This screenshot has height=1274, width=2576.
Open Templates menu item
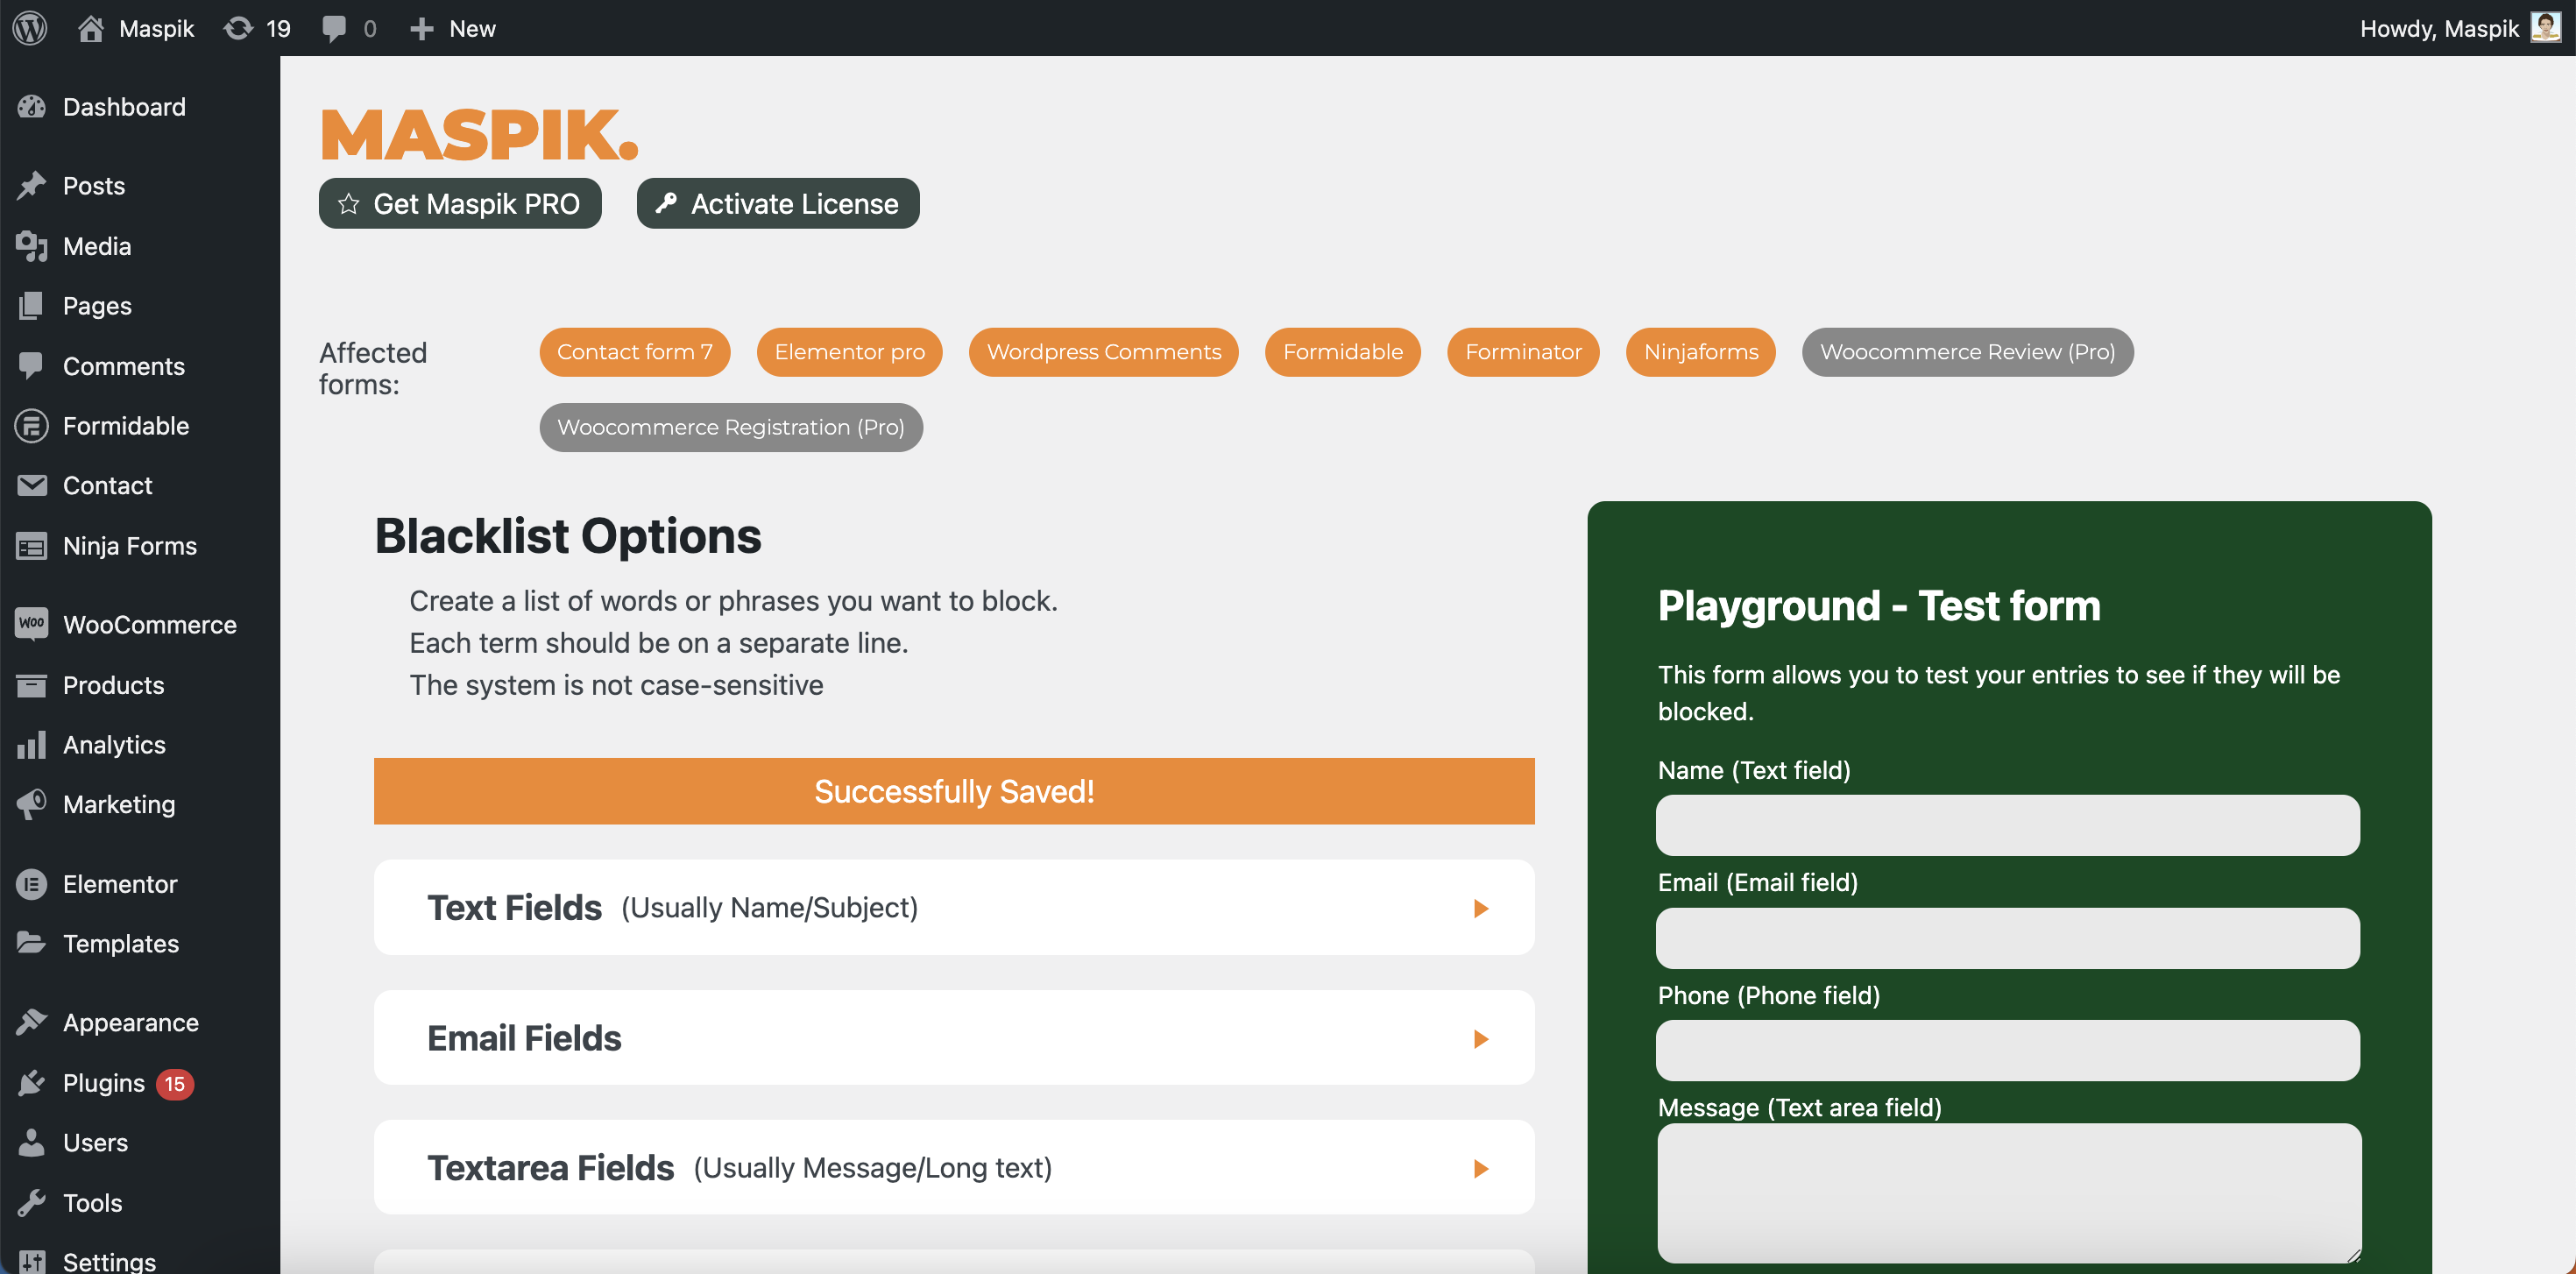pos(140,943)
